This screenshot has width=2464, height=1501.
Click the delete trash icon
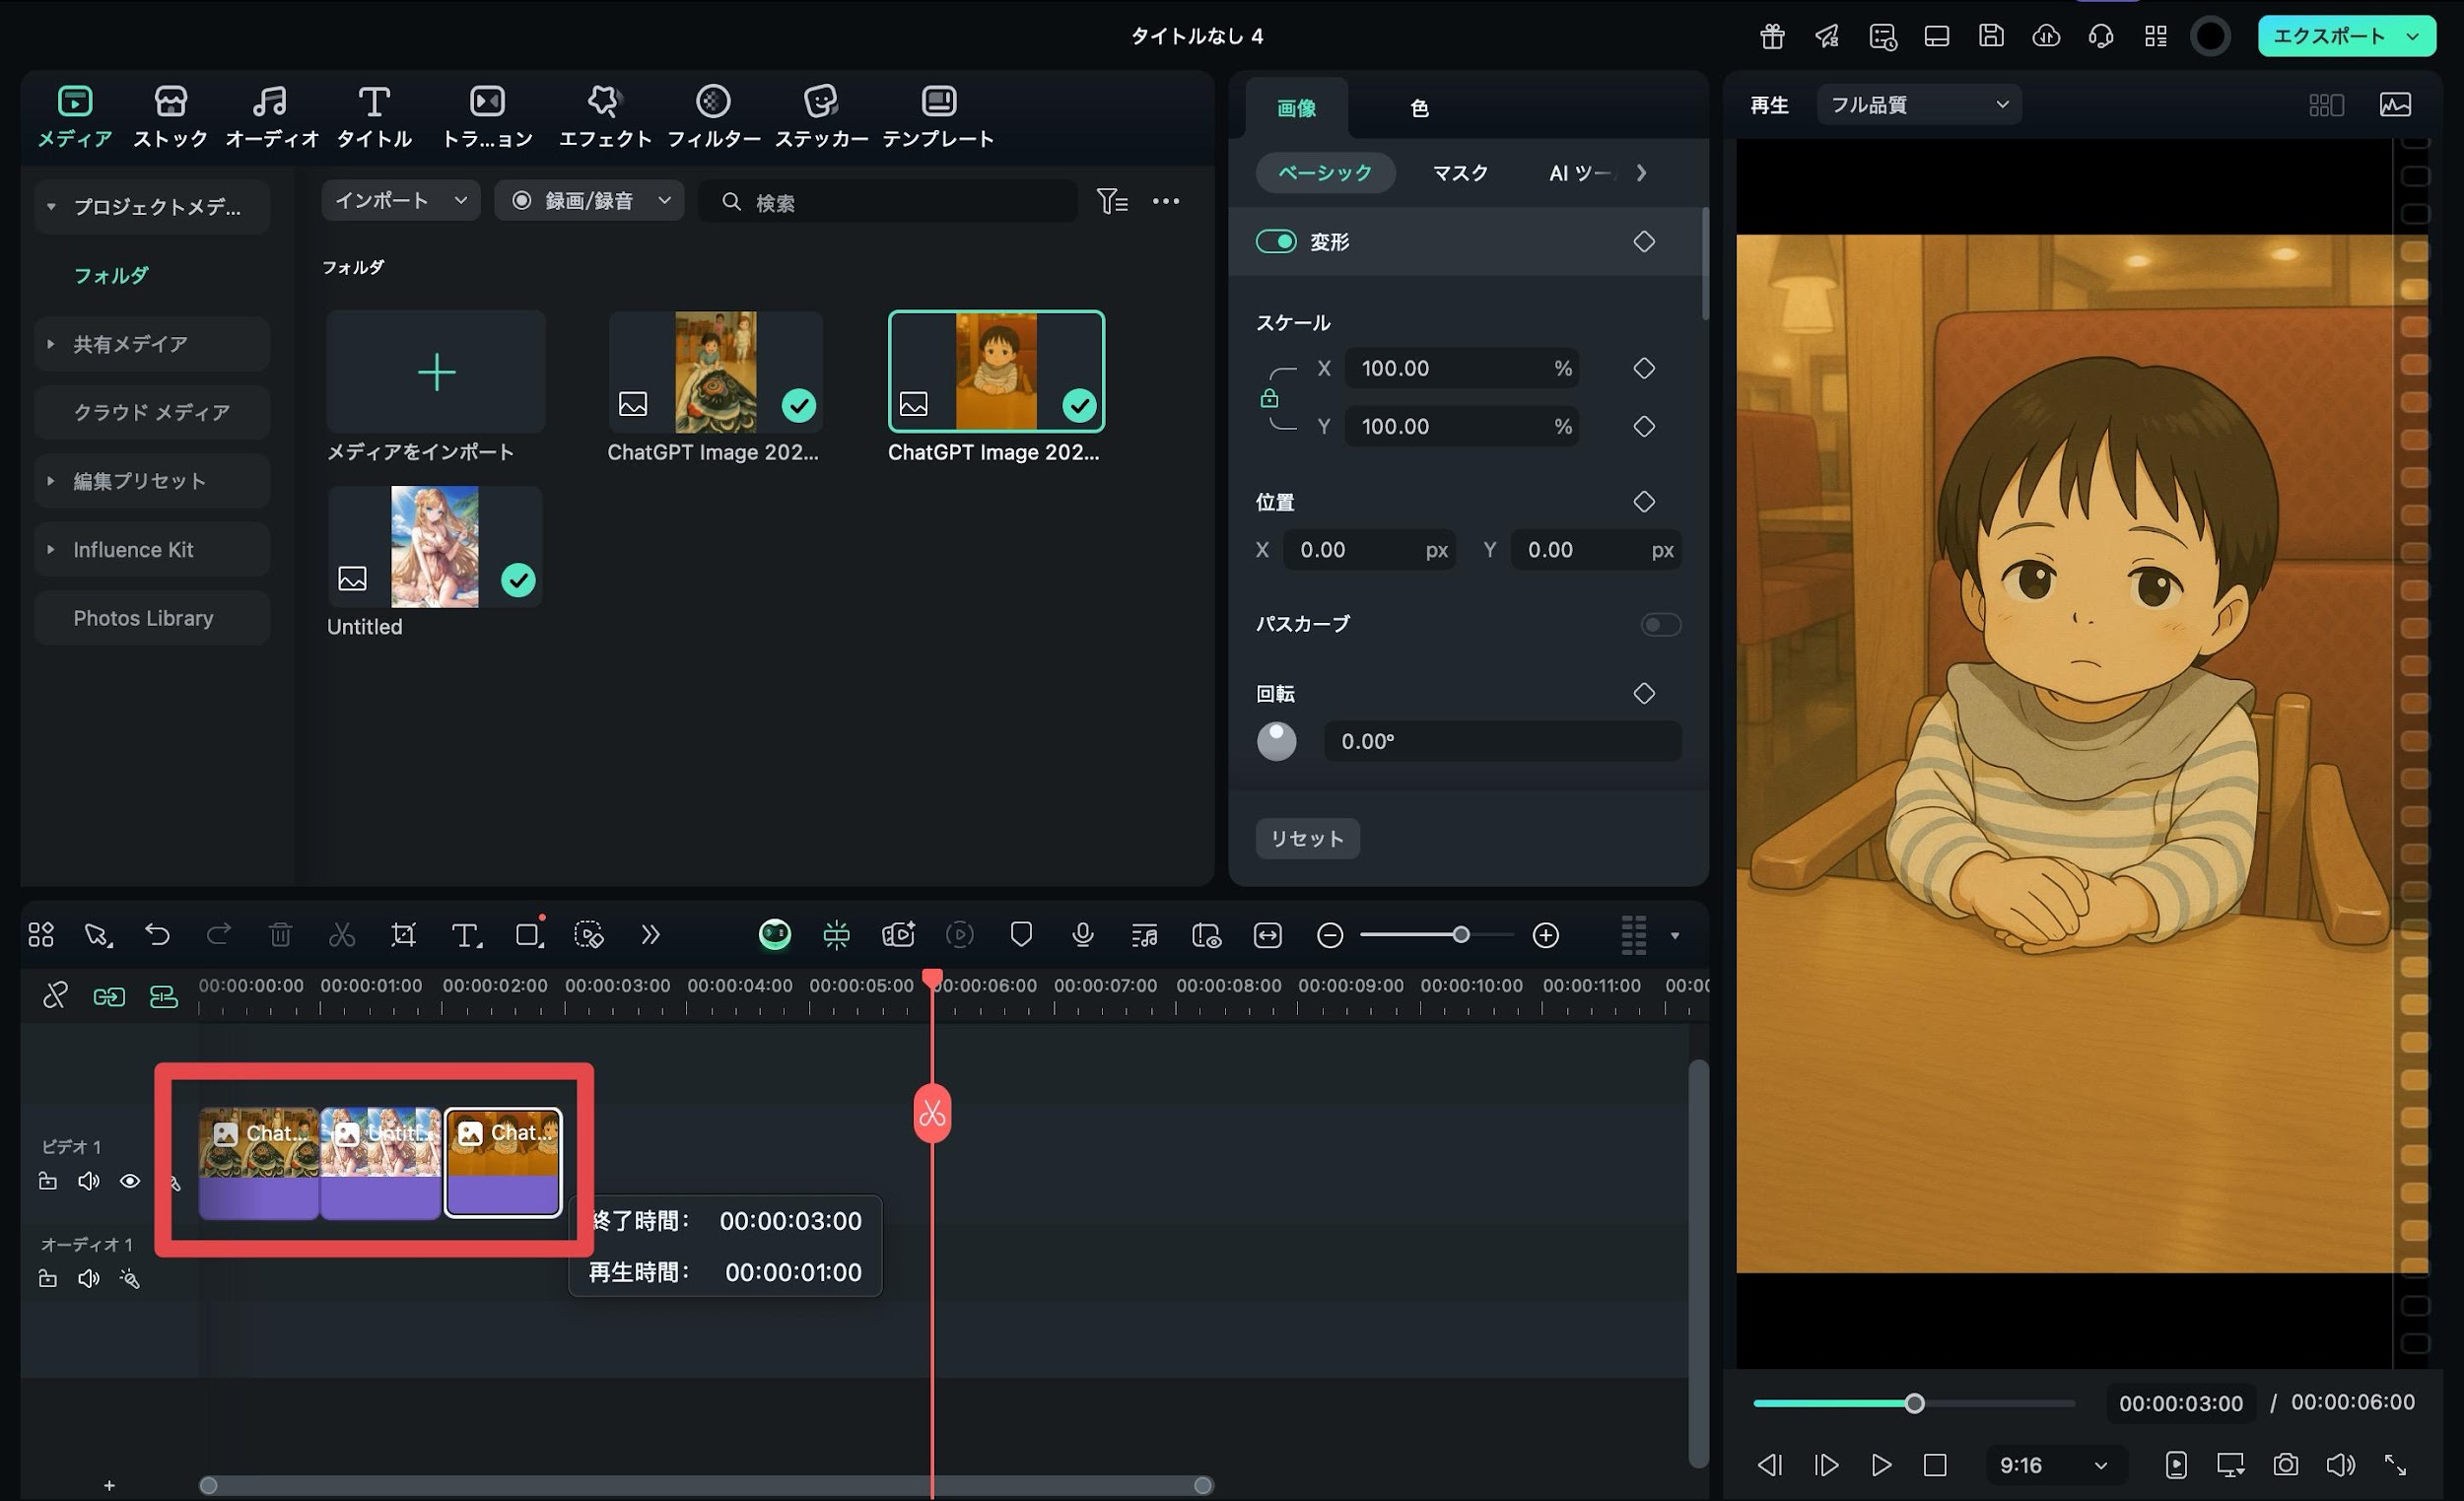[280, 935]
